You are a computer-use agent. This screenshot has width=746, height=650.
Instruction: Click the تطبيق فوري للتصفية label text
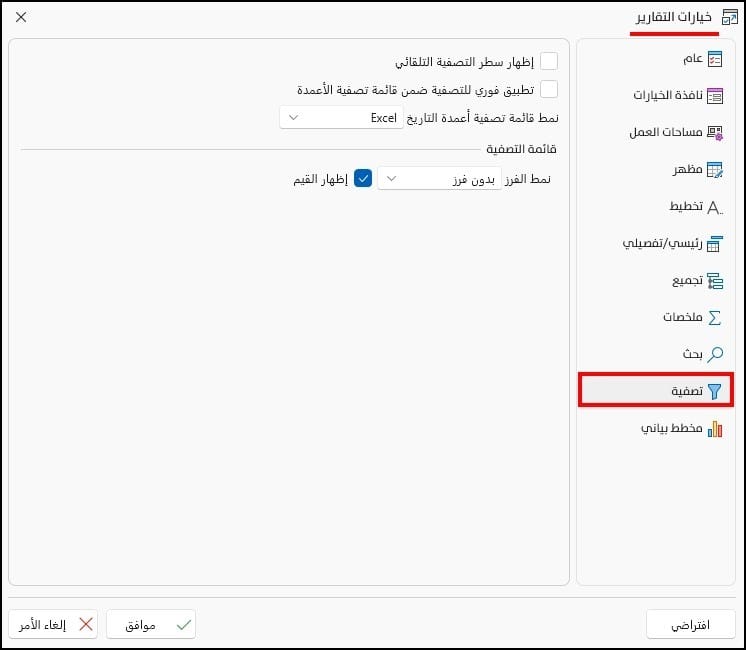click(x=415, y=89)
